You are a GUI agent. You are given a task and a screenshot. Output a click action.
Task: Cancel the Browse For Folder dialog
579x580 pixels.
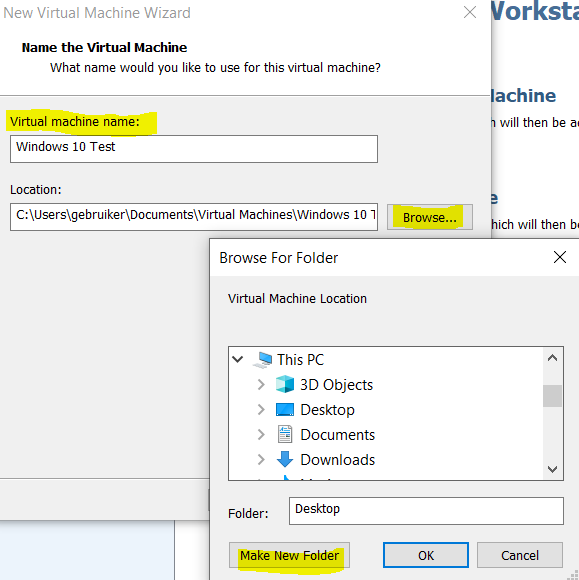(x=520, y=555)
